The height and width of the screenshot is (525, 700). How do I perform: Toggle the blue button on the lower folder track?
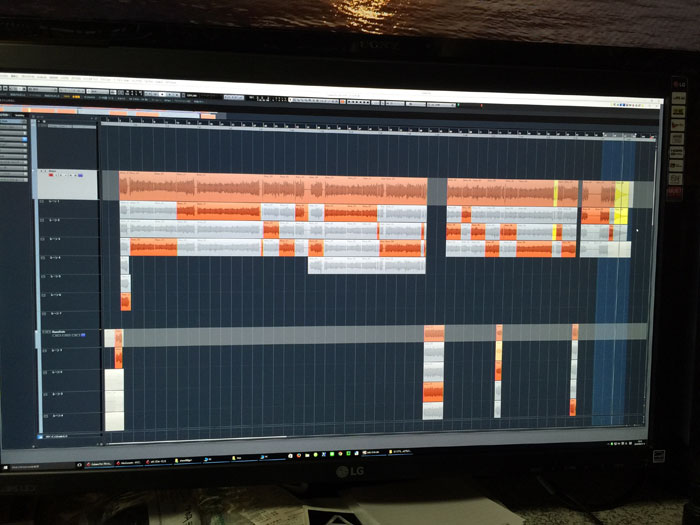[83, 335]
